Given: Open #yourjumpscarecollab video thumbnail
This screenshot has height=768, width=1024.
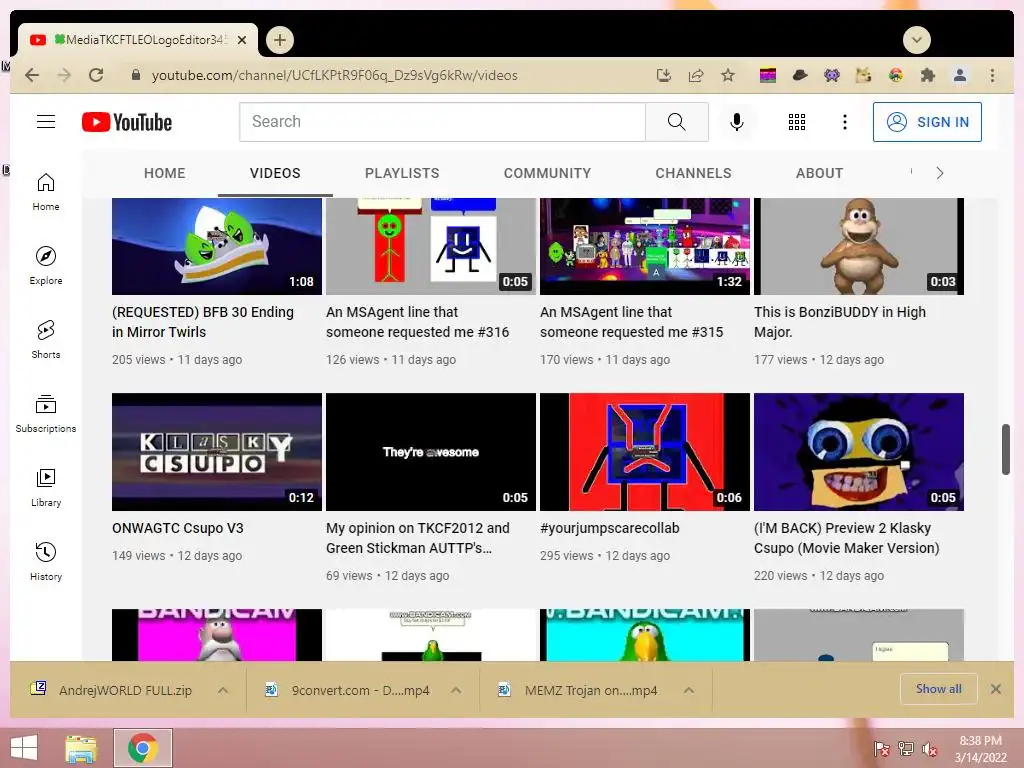Looking at the screenshot, I should click(x=645, y=452).
